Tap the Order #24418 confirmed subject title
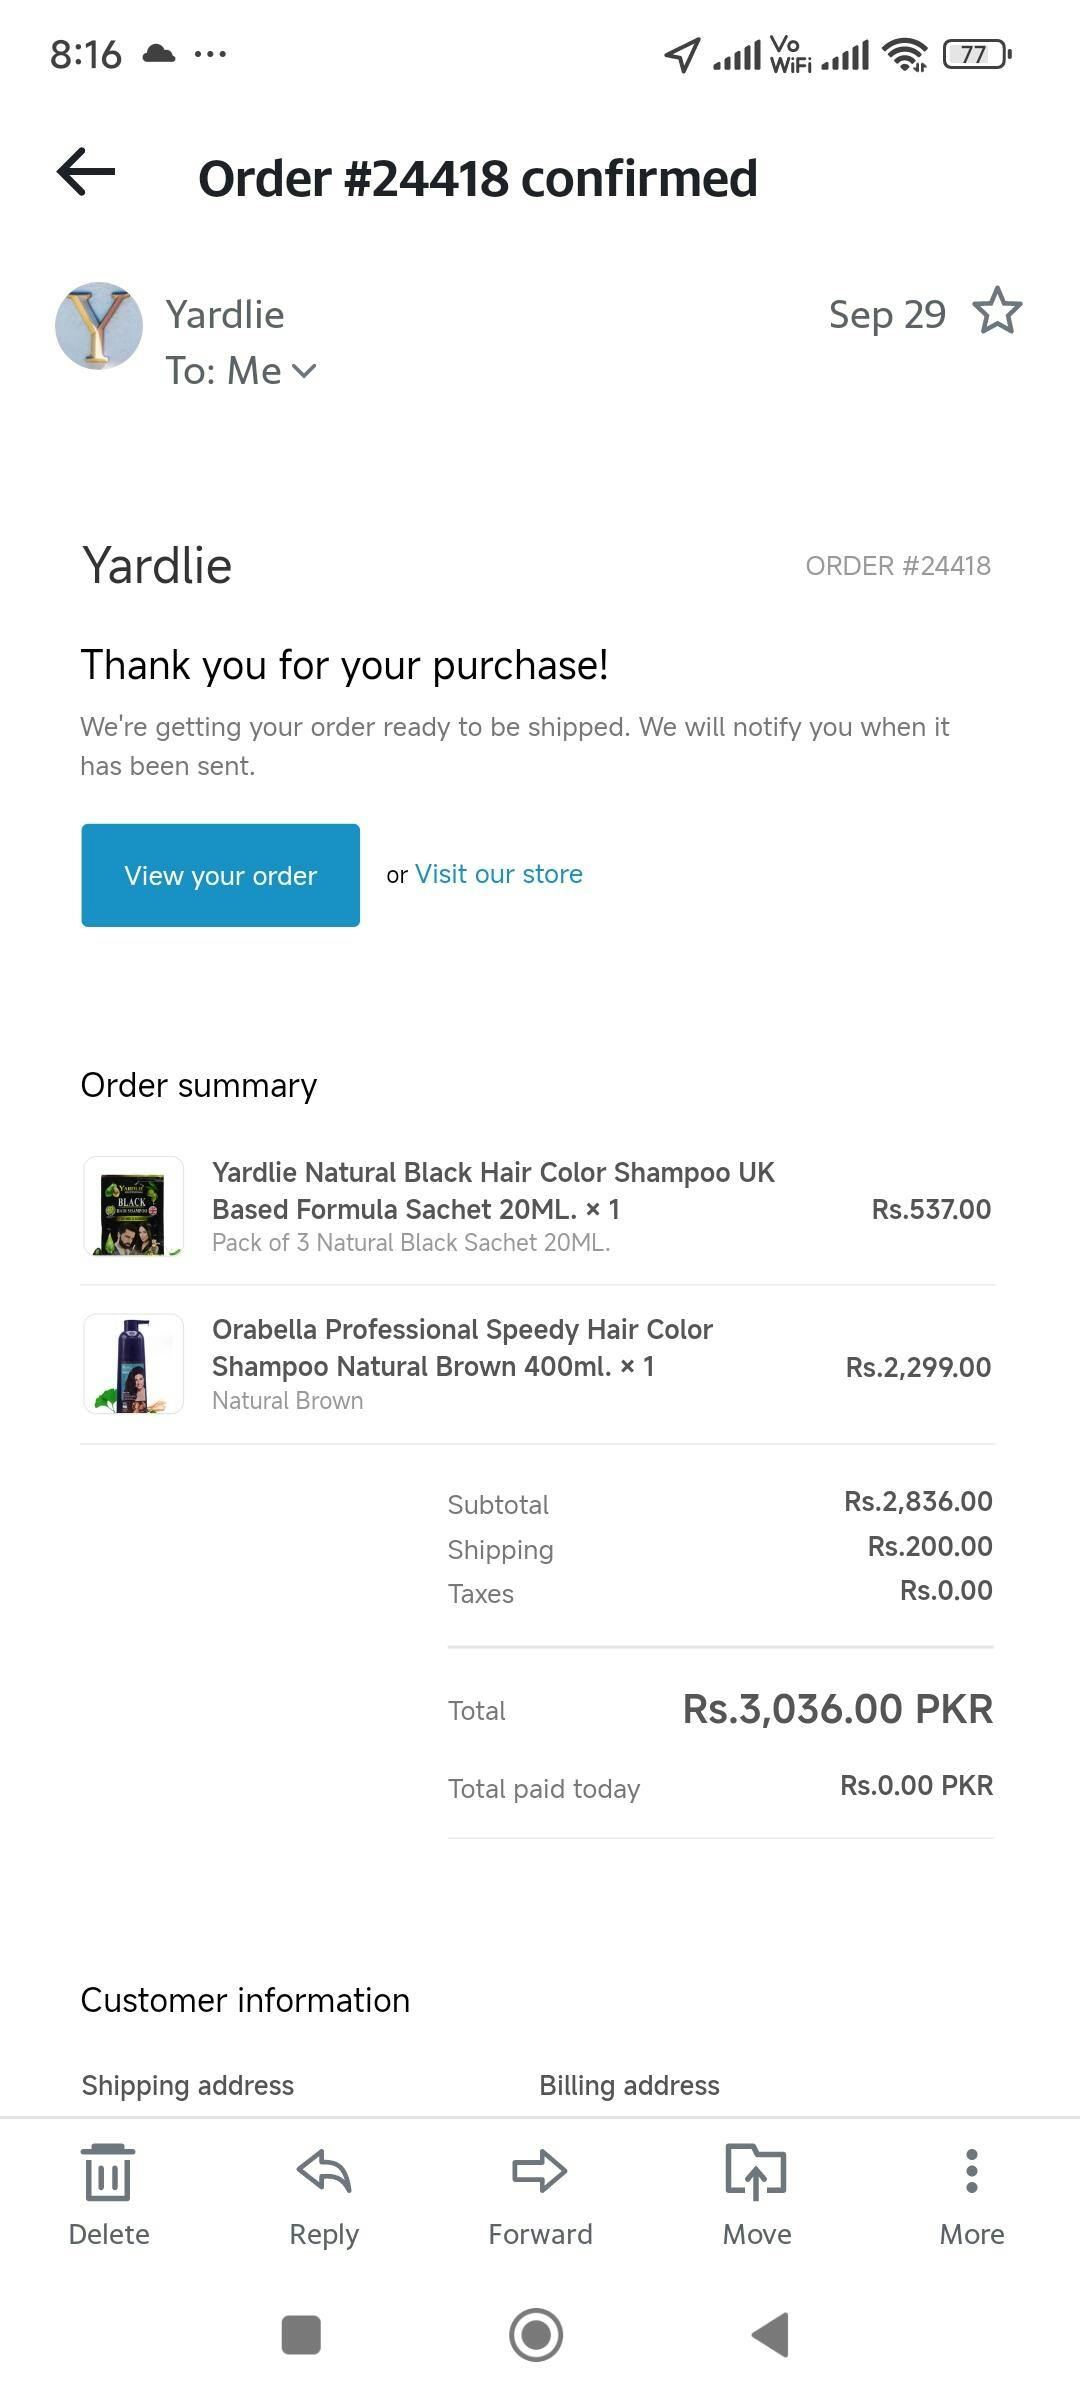This screenshot has width=1080, height=2400. pos(478,179)
